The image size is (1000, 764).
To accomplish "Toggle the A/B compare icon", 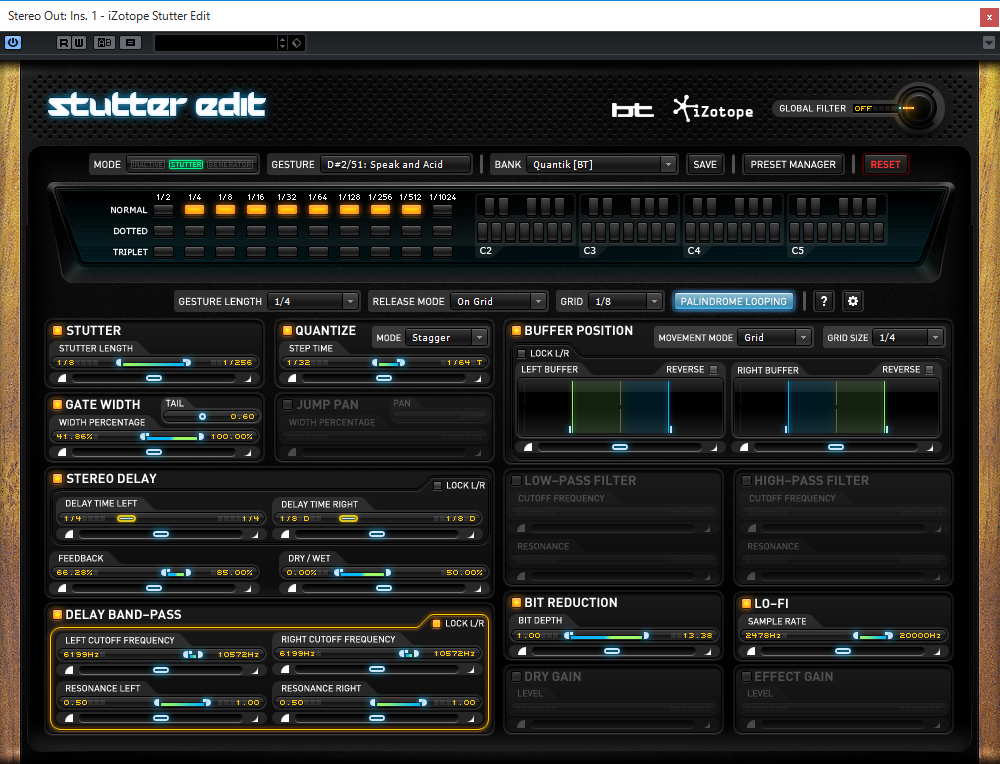I will 105,43.
